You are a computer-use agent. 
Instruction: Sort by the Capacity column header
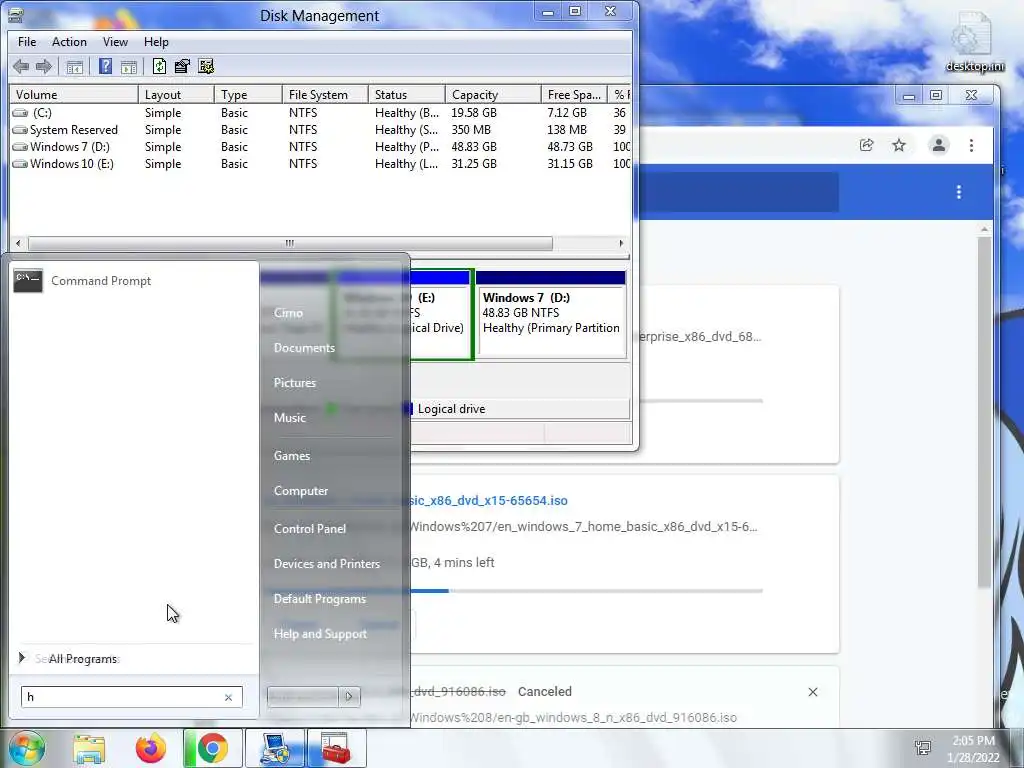[493, 95]
